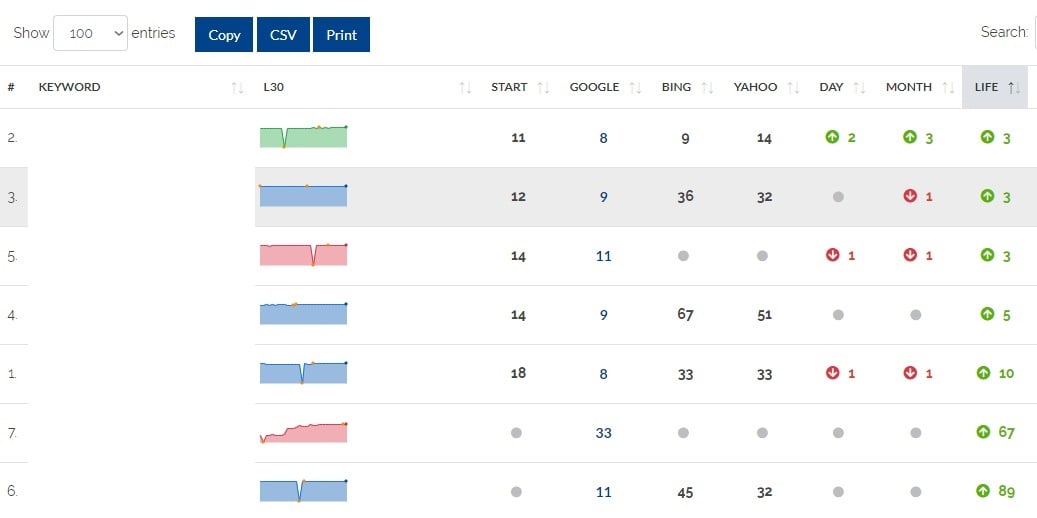Image resolution: width=1037 pixels, height=518 pixels.
Task: Click red down arrow in row 3 Month
Action: (910, 196)
